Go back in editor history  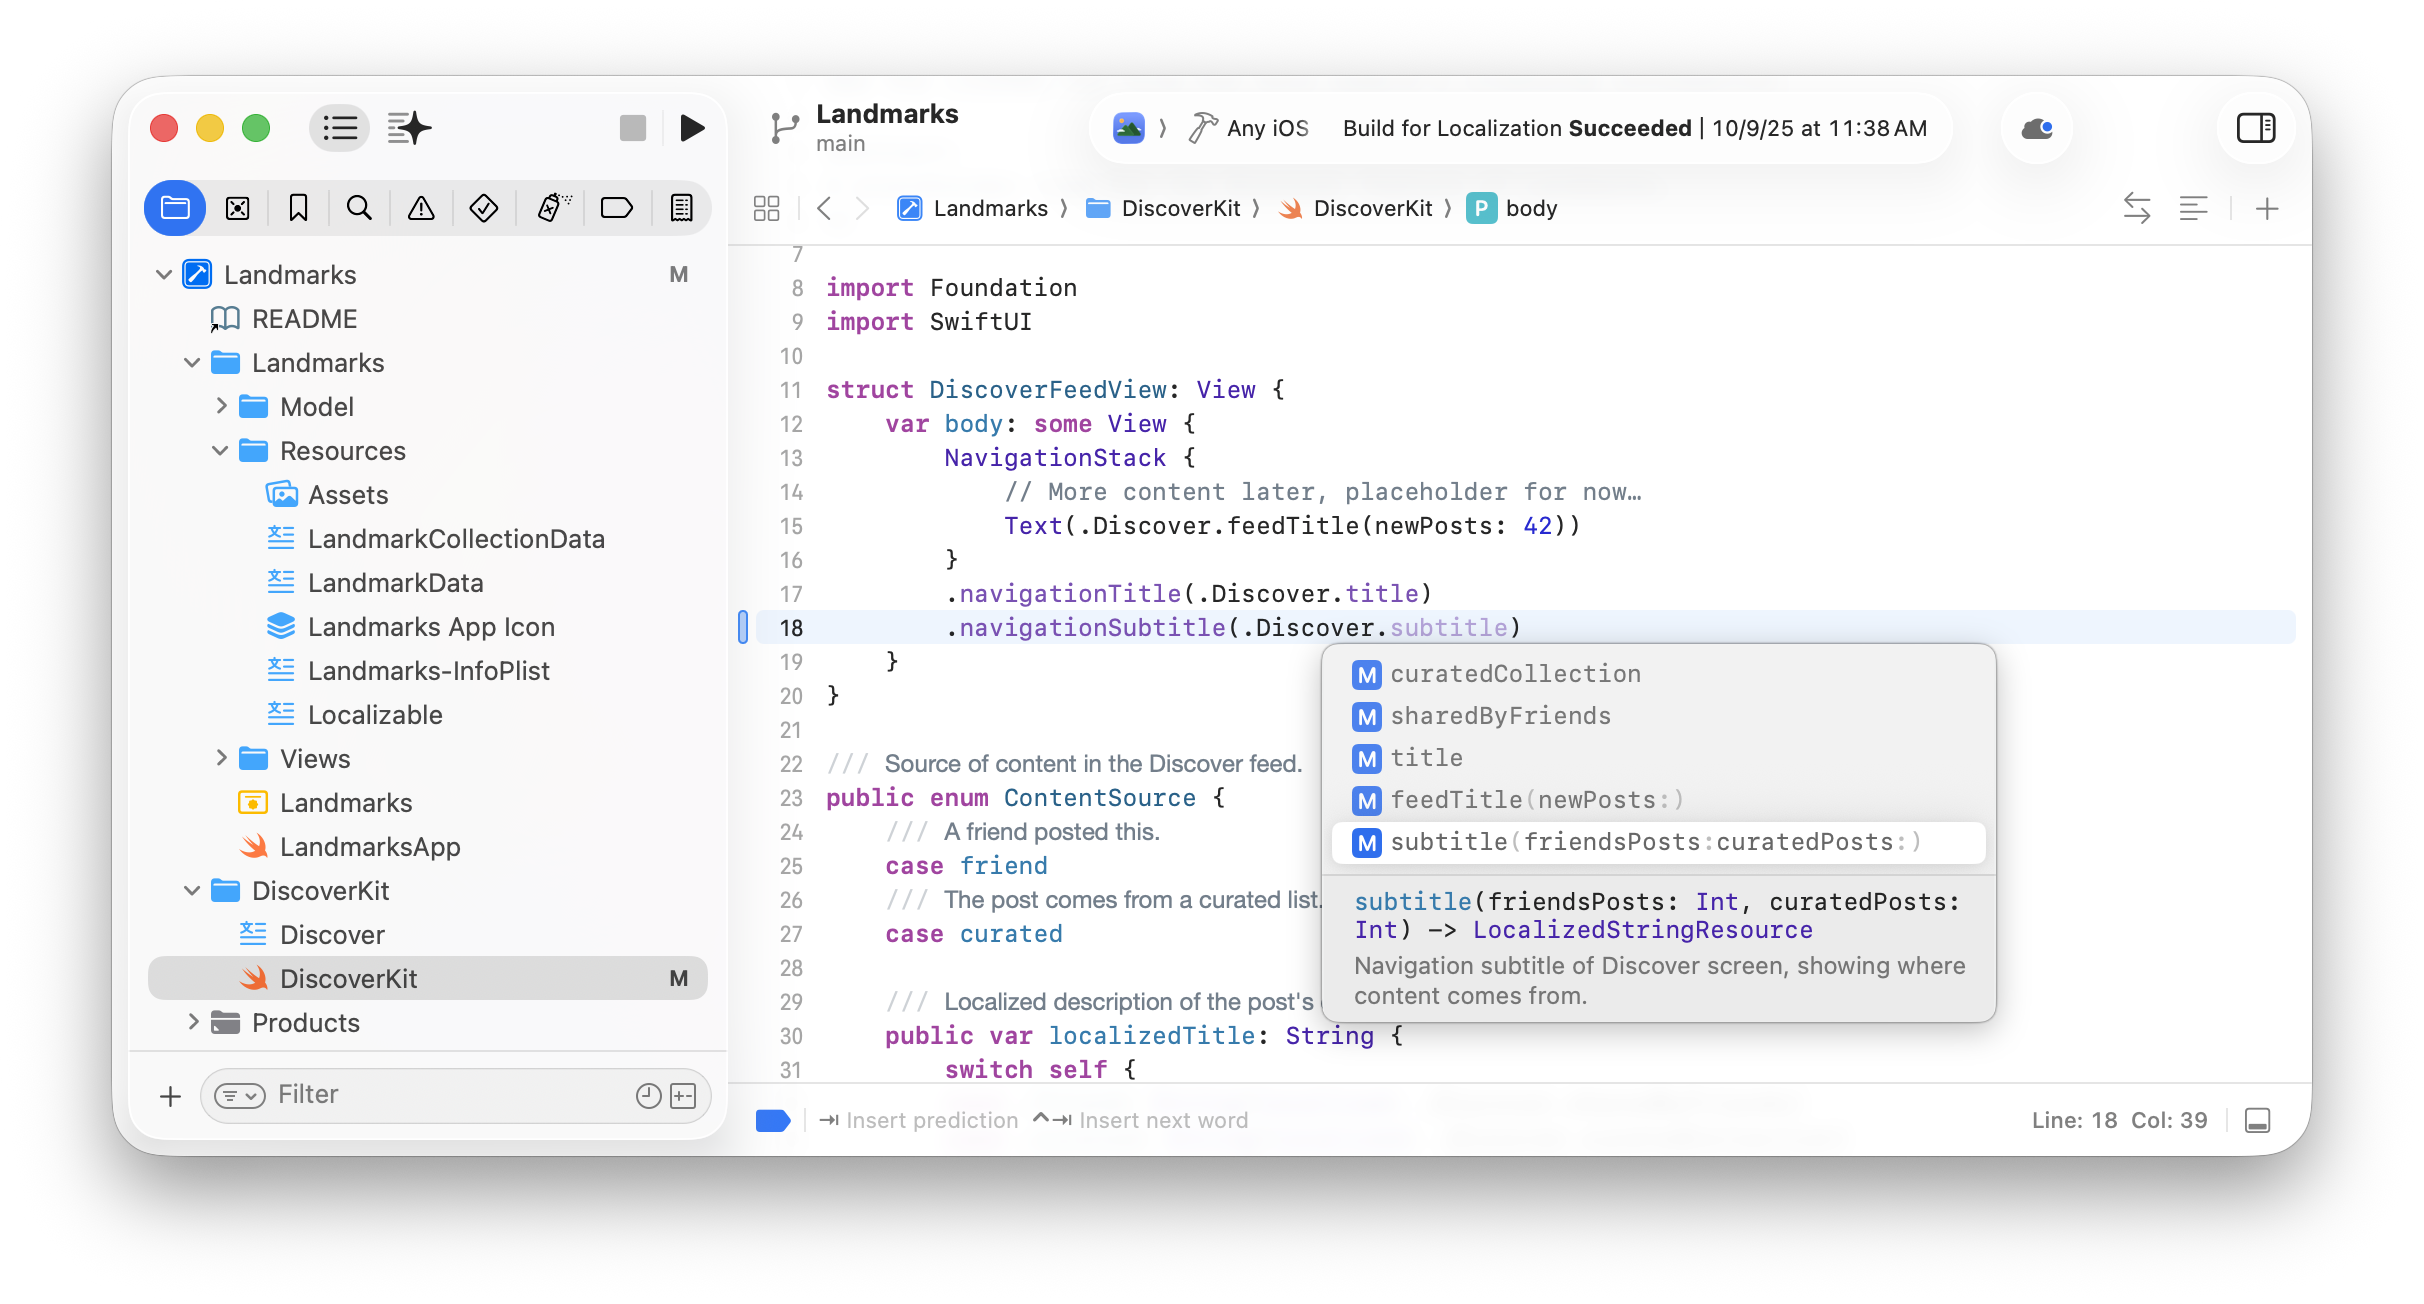824,208
